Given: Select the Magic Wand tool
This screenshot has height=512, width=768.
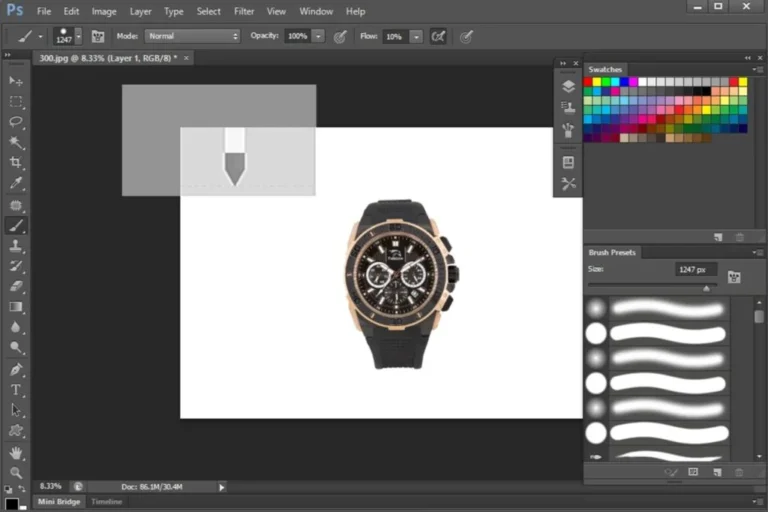Looking at the screenshot, I should pos(16,142).
